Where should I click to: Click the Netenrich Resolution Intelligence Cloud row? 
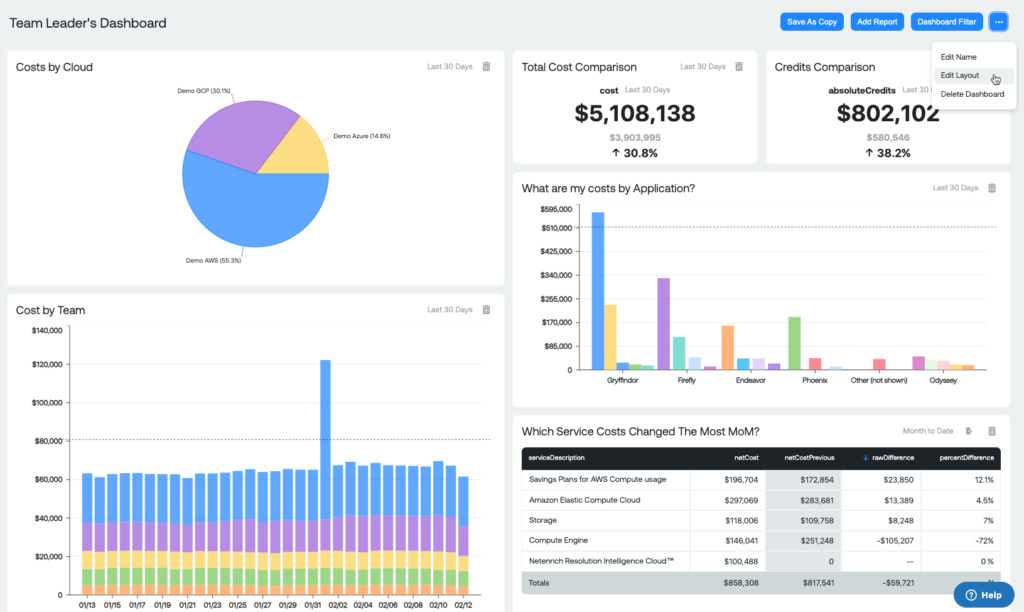click(x=761, y=561)
